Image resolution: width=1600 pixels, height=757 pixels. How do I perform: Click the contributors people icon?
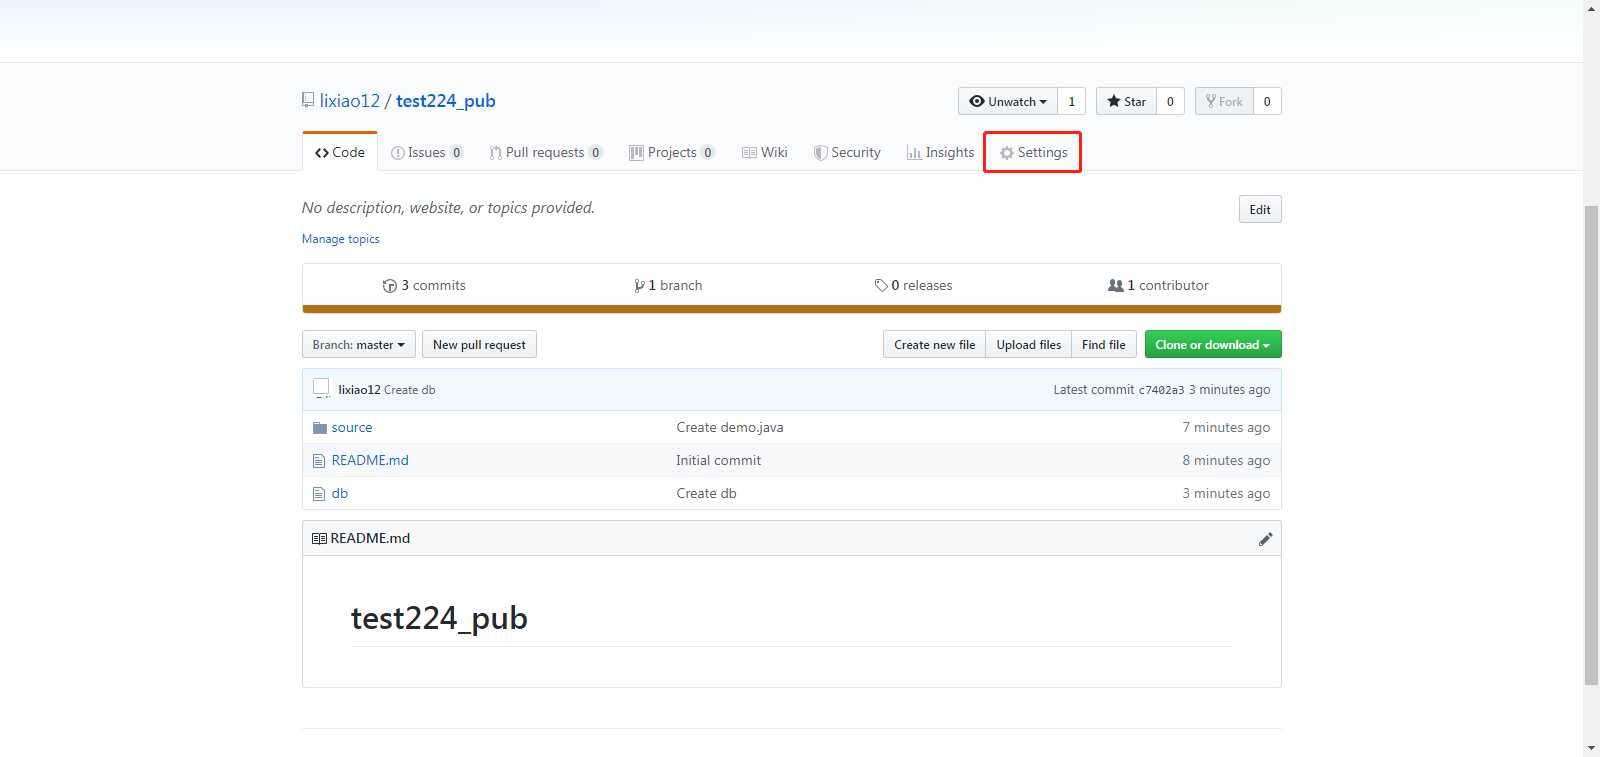point(1116,286)
